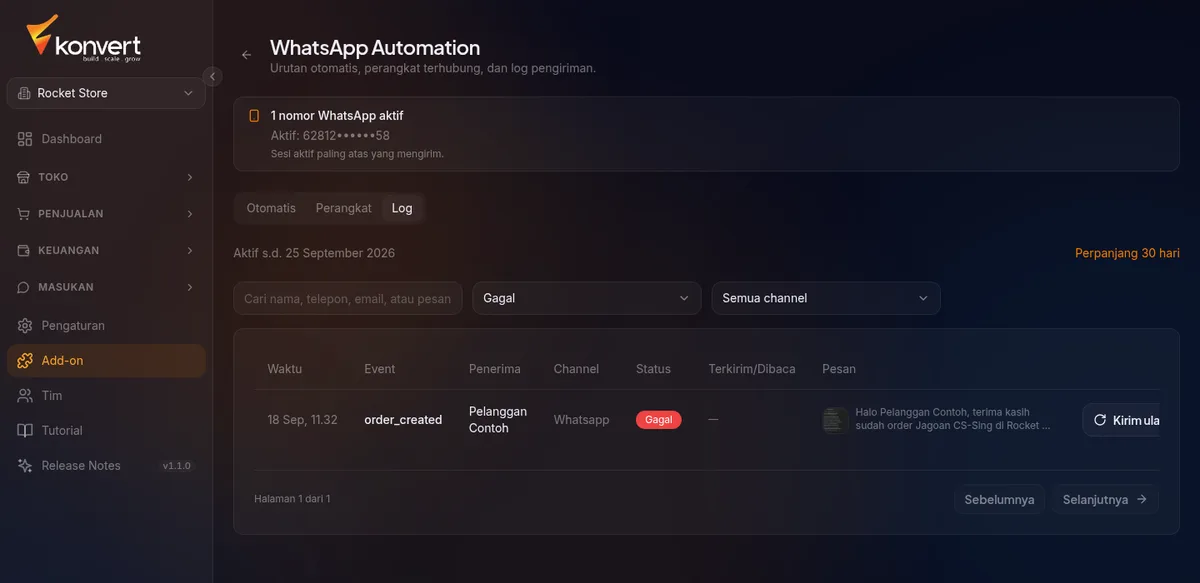This screenshot has height=583, width=1200.
Task: Open the Add-on sidebar item
Action: tap(106, 360)
